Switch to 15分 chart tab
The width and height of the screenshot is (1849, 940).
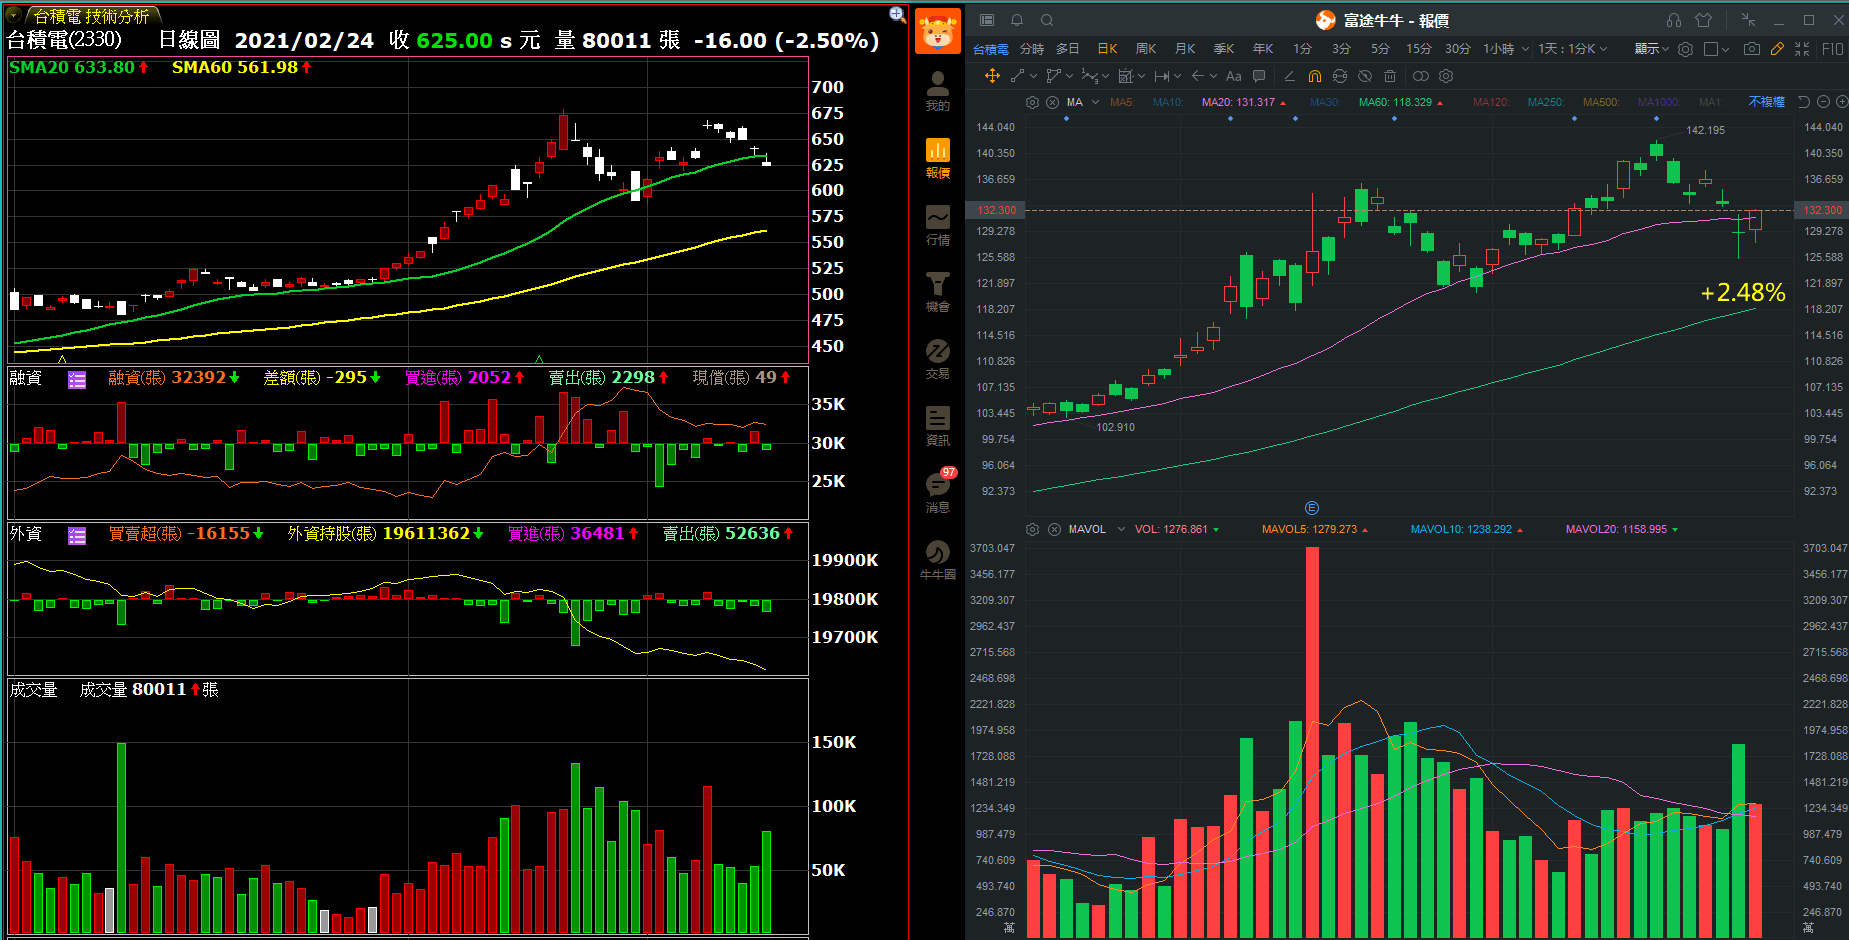click(x=1418, y=48)
